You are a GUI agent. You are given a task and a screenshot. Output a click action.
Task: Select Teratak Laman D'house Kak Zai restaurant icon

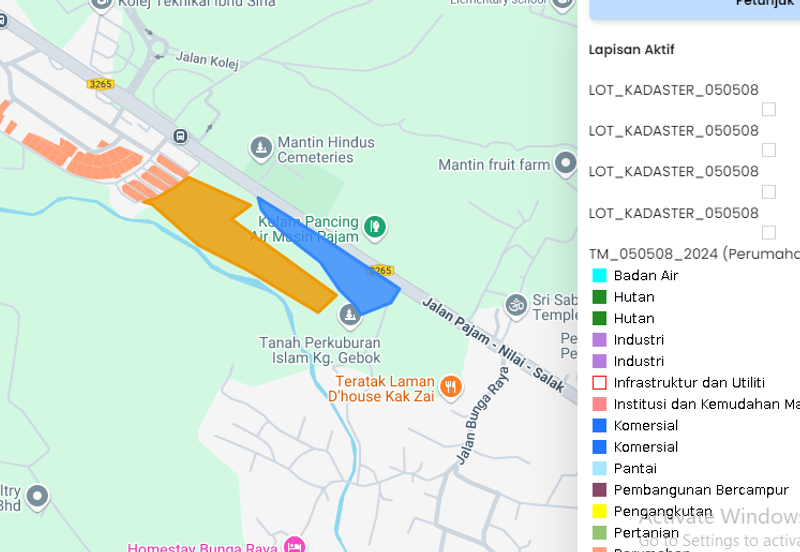(451, 385)
